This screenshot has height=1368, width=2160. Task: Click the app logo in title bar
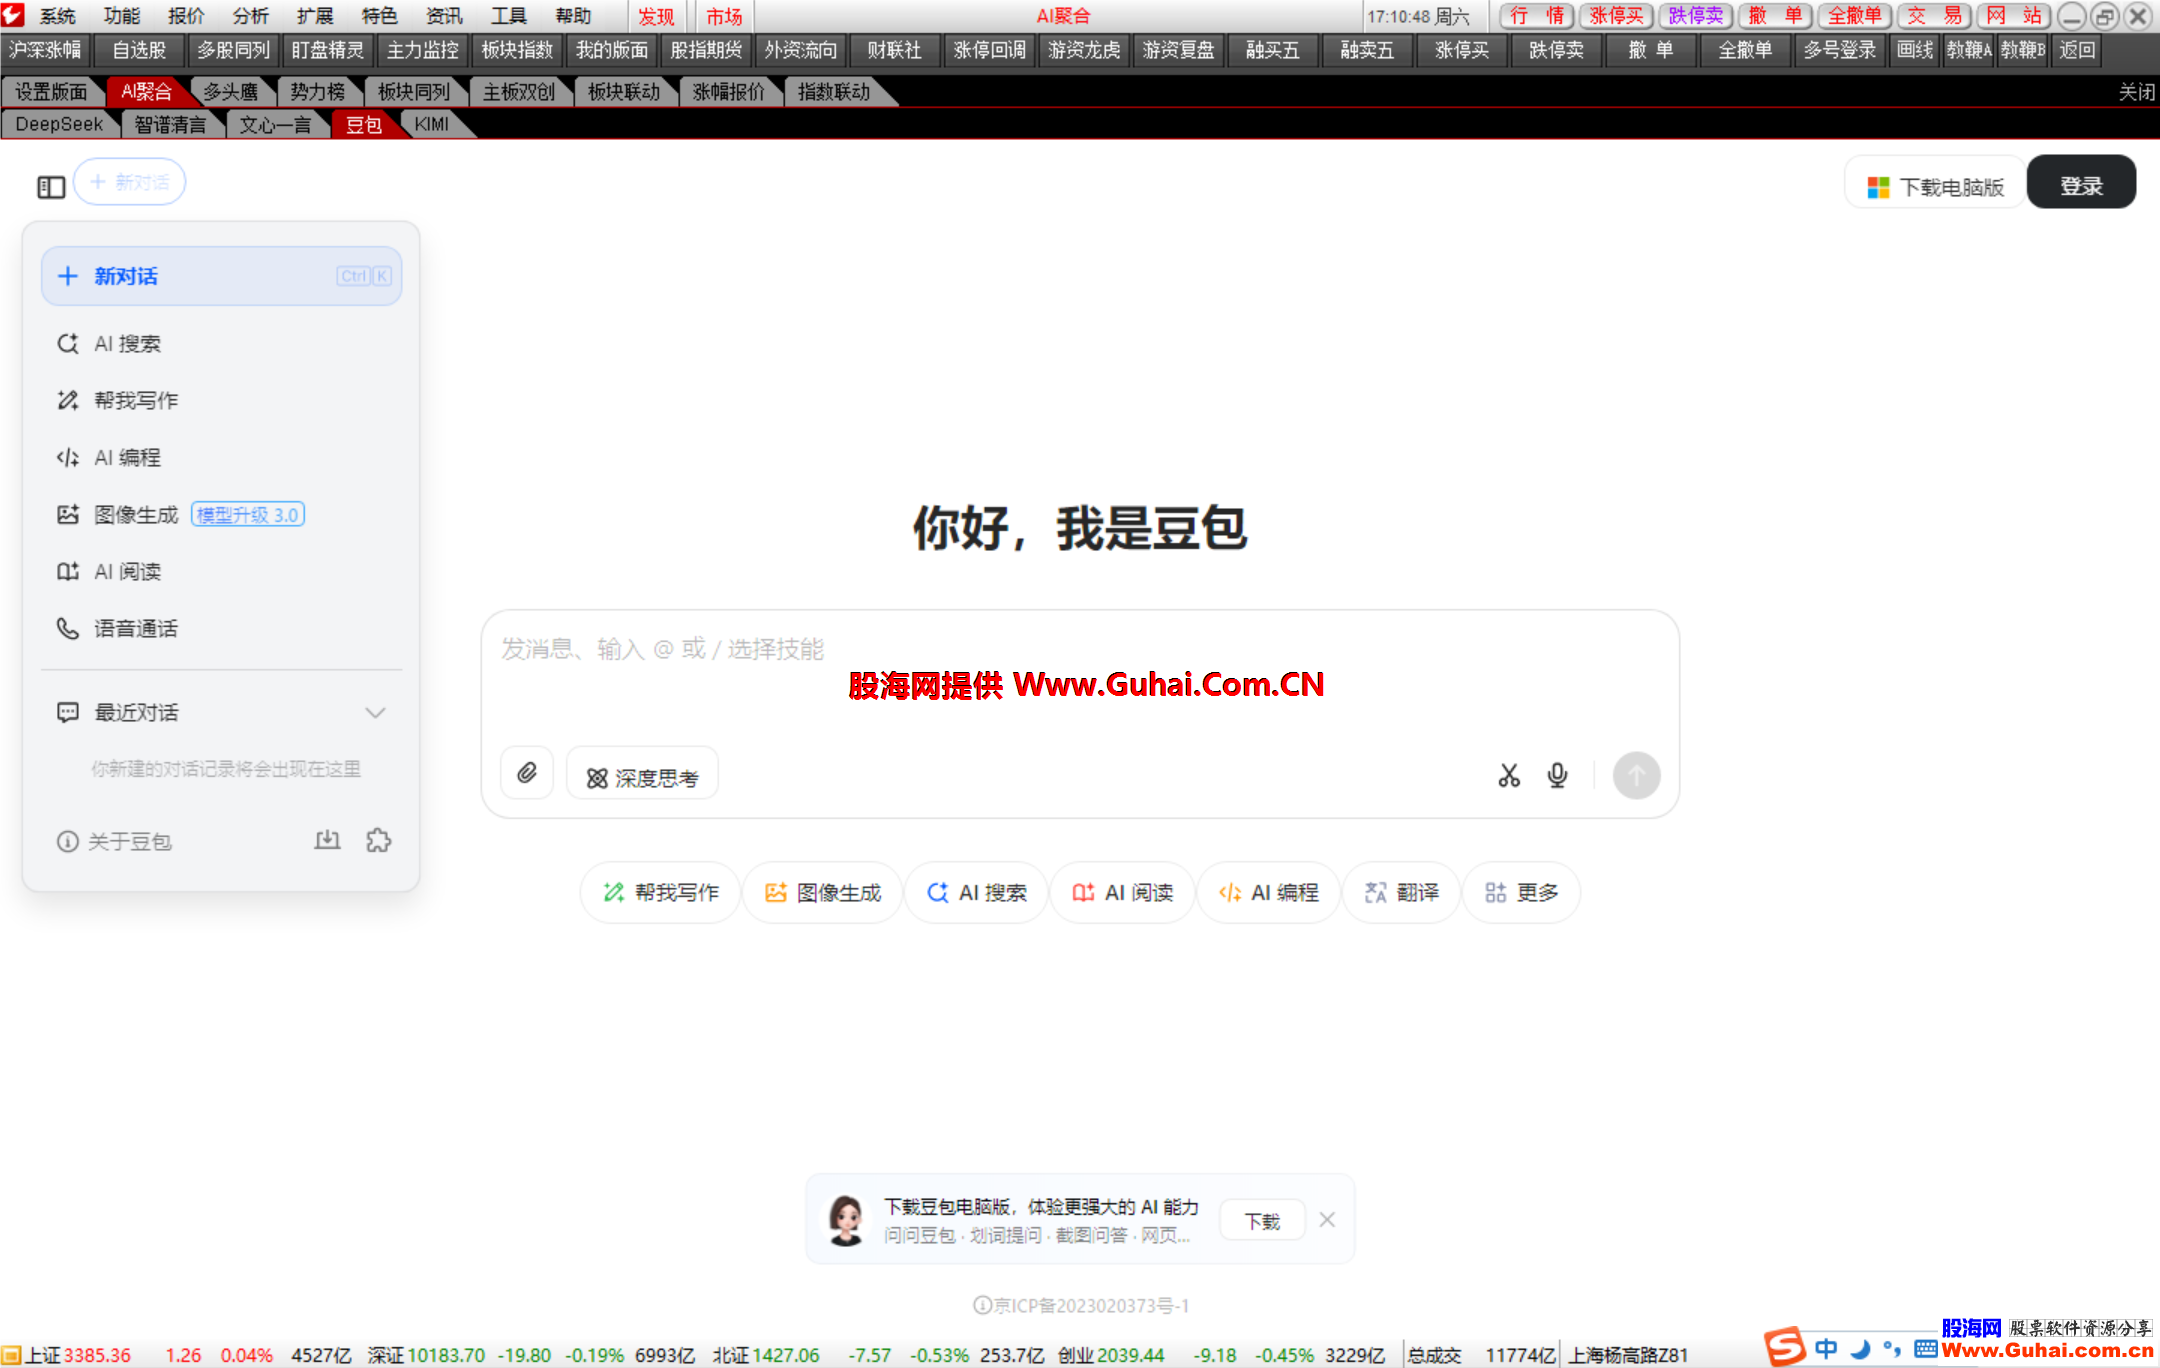13,15
